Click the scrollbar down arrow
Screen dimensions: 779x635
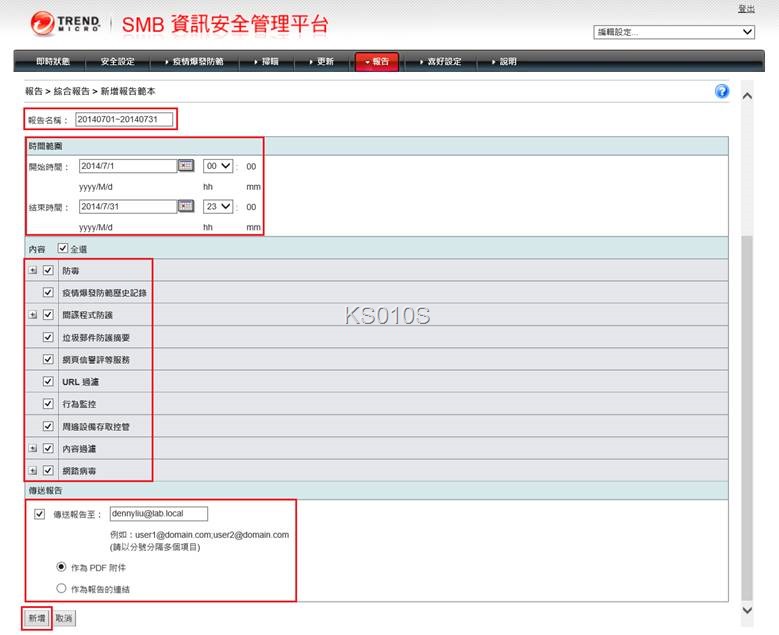(x=747, y=610)
